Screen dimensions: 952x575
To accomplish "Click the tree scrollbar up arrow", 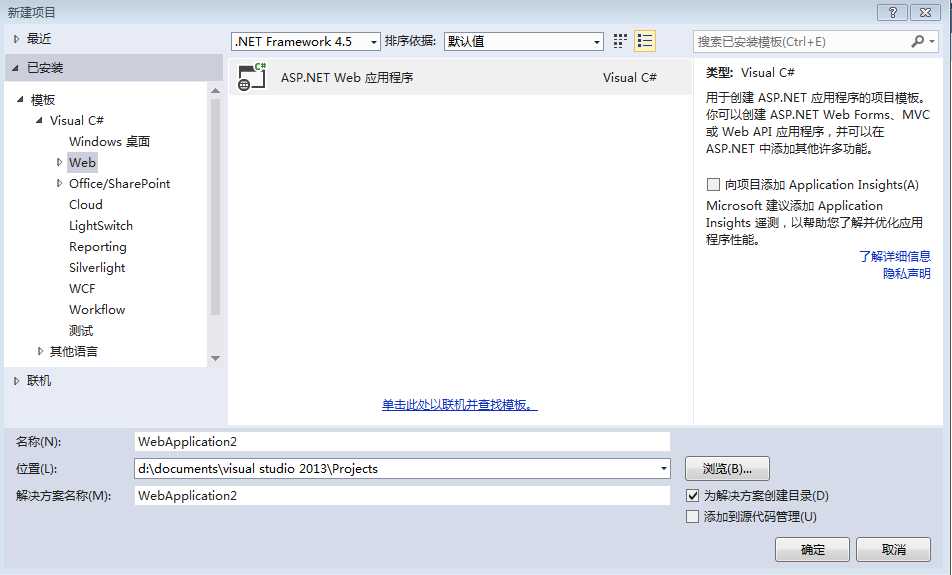I will (x=215, y=90).
